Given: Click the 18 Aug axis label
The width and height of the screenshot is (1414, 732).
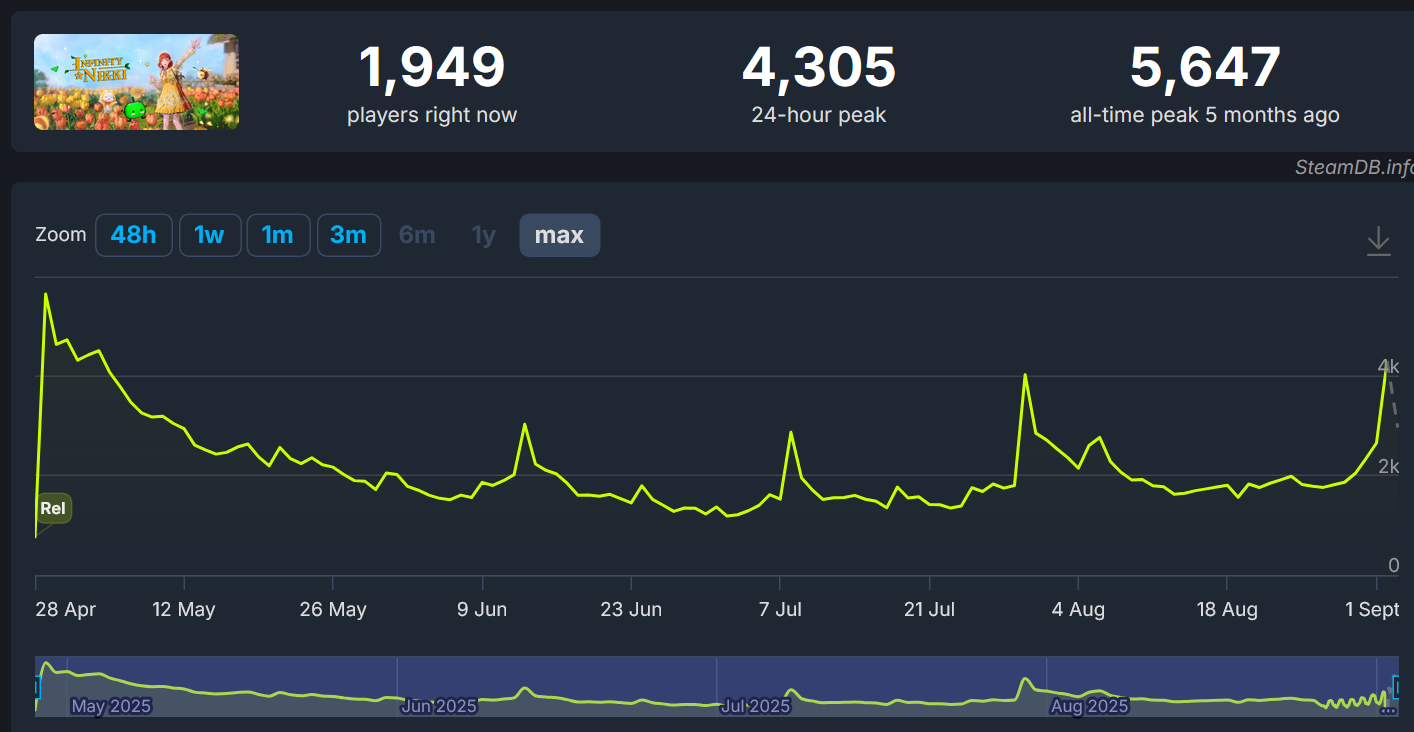Looking at the screenshot, I should click(1227, 609).
